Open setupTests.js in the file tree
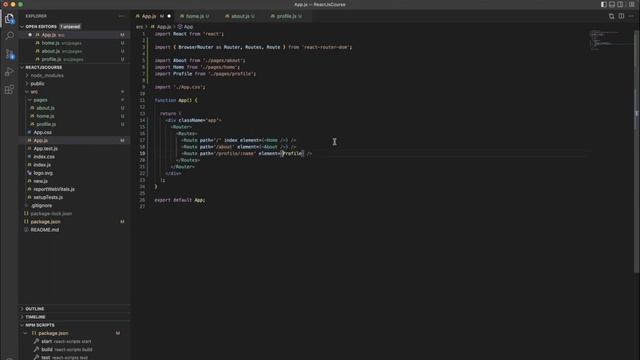This screenshot has width=640, height=360. click(x=75, y=198)
